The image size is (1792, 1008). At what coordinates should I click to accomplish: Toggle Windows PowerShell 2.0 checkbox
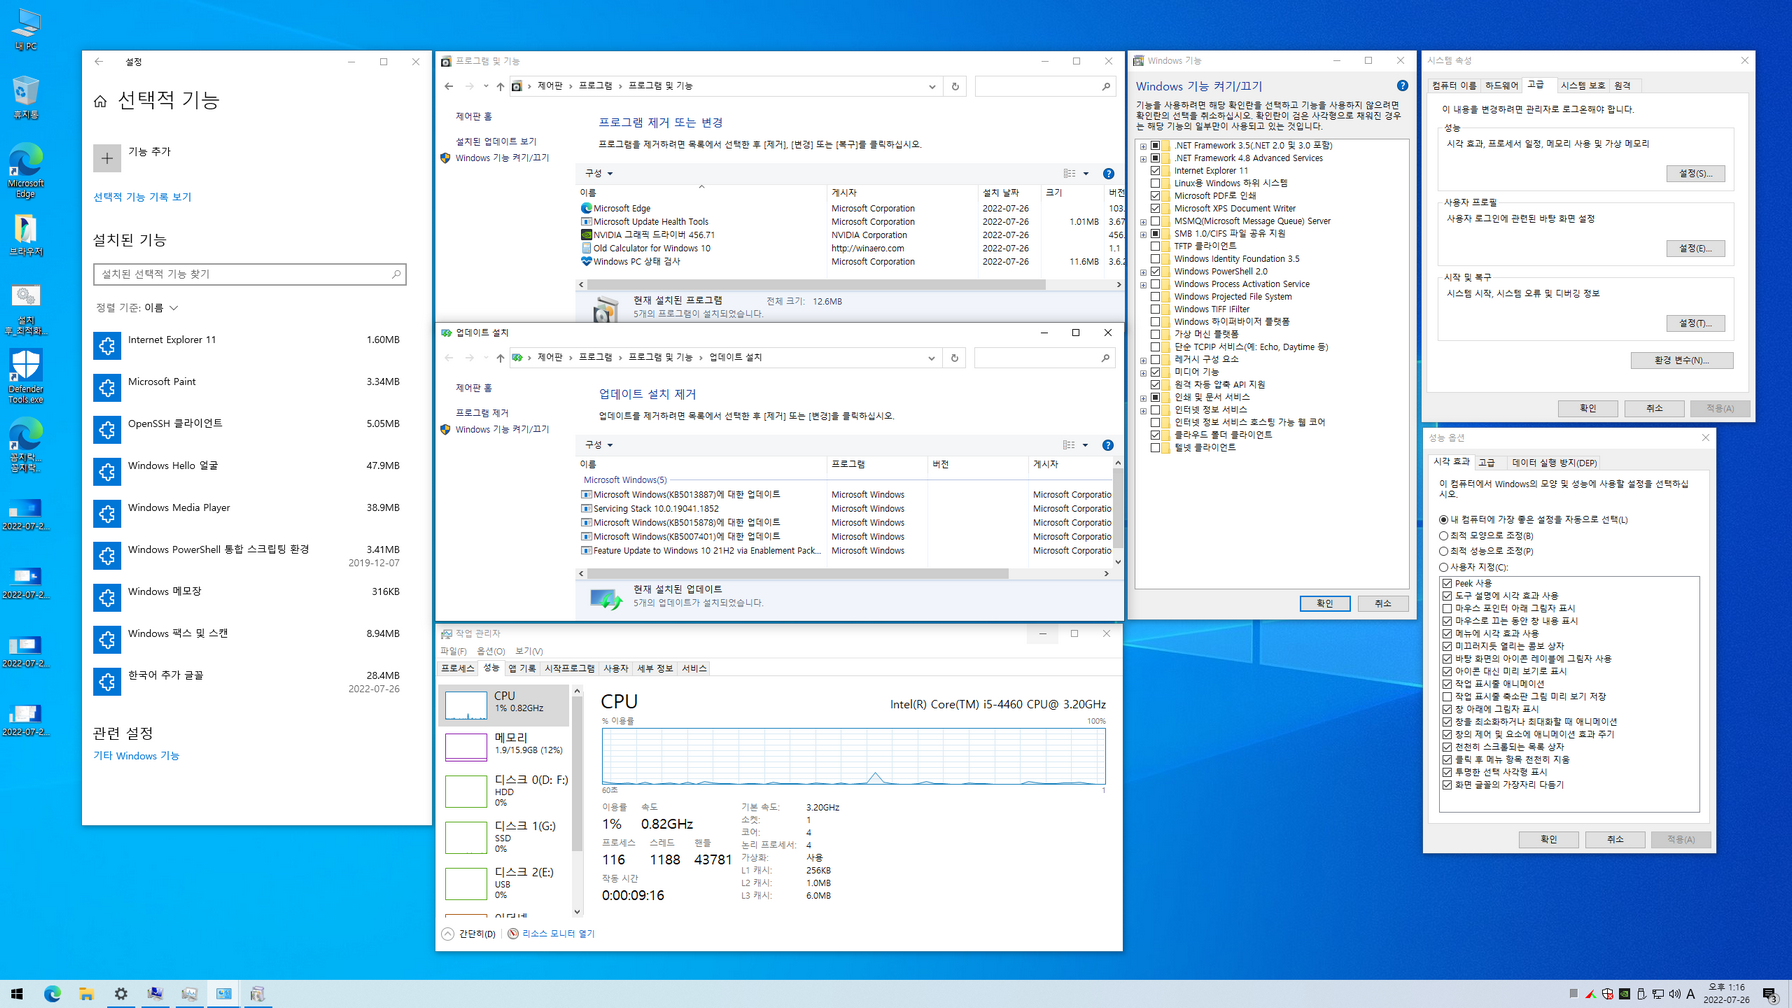click(x=1155, y=272)
